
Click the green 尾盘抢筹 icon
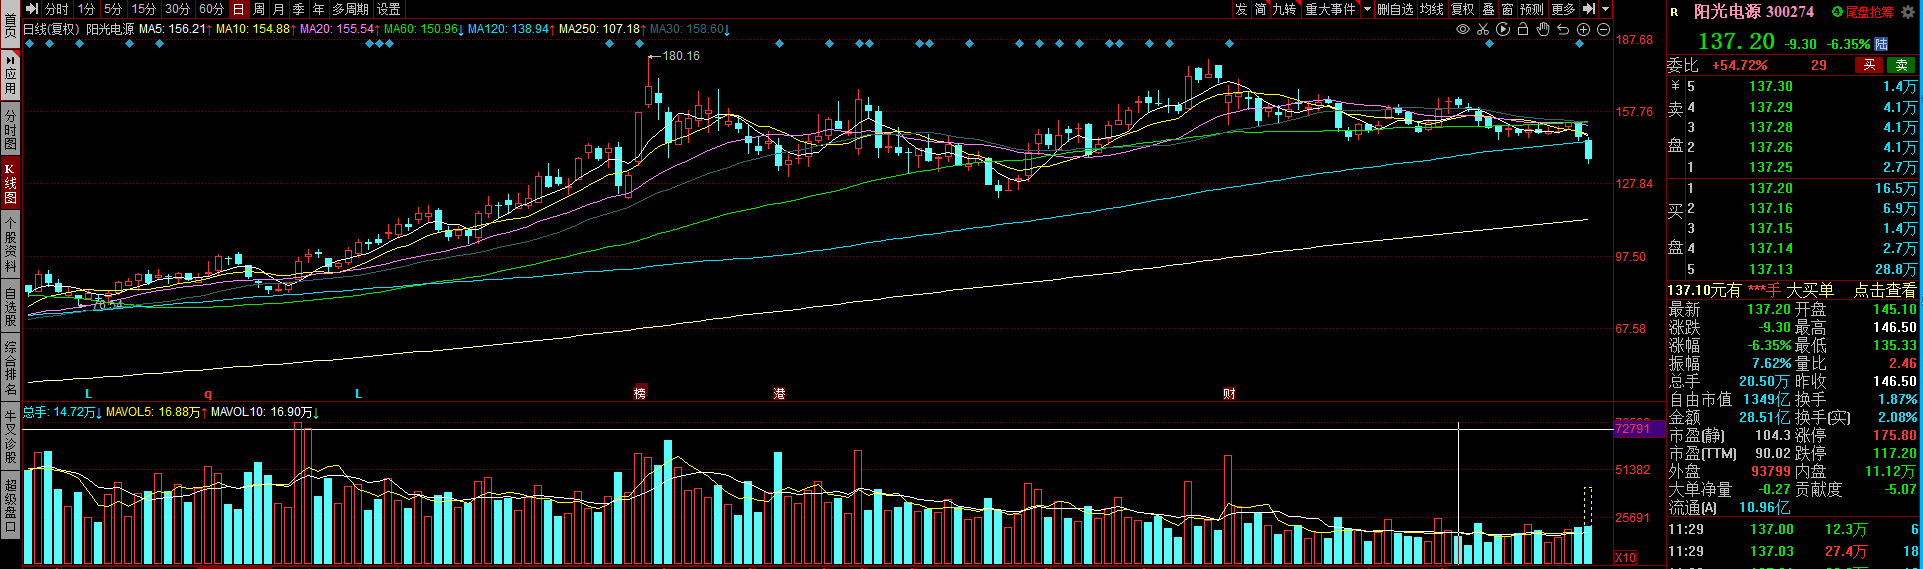click(1837, 12)
